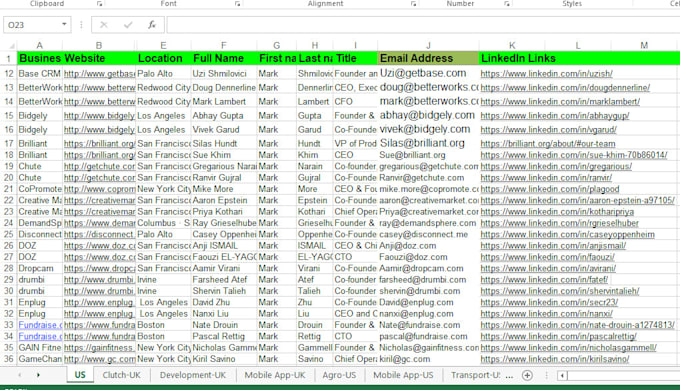Click the horizontal scrollbar left arrow

click(562, 375)
